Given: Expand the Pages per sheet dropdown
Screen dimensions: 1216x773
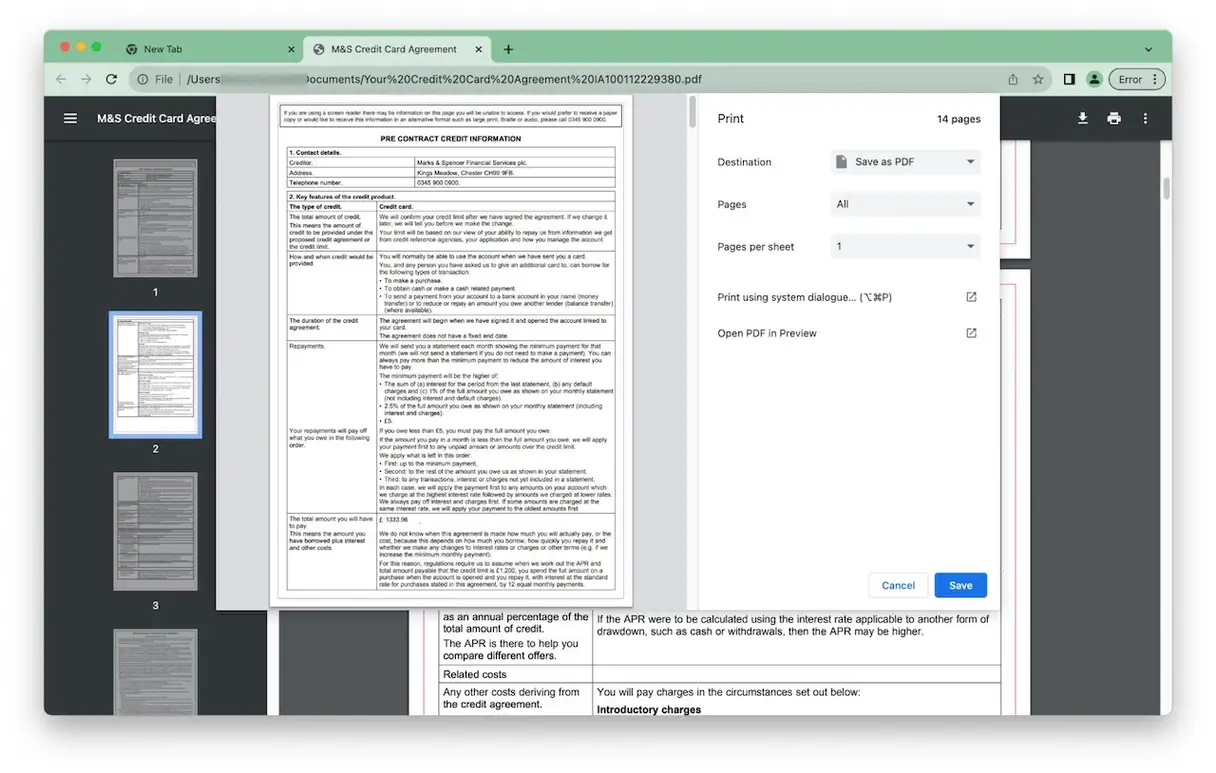Looking at the screenshot, I should pos(905,246).
